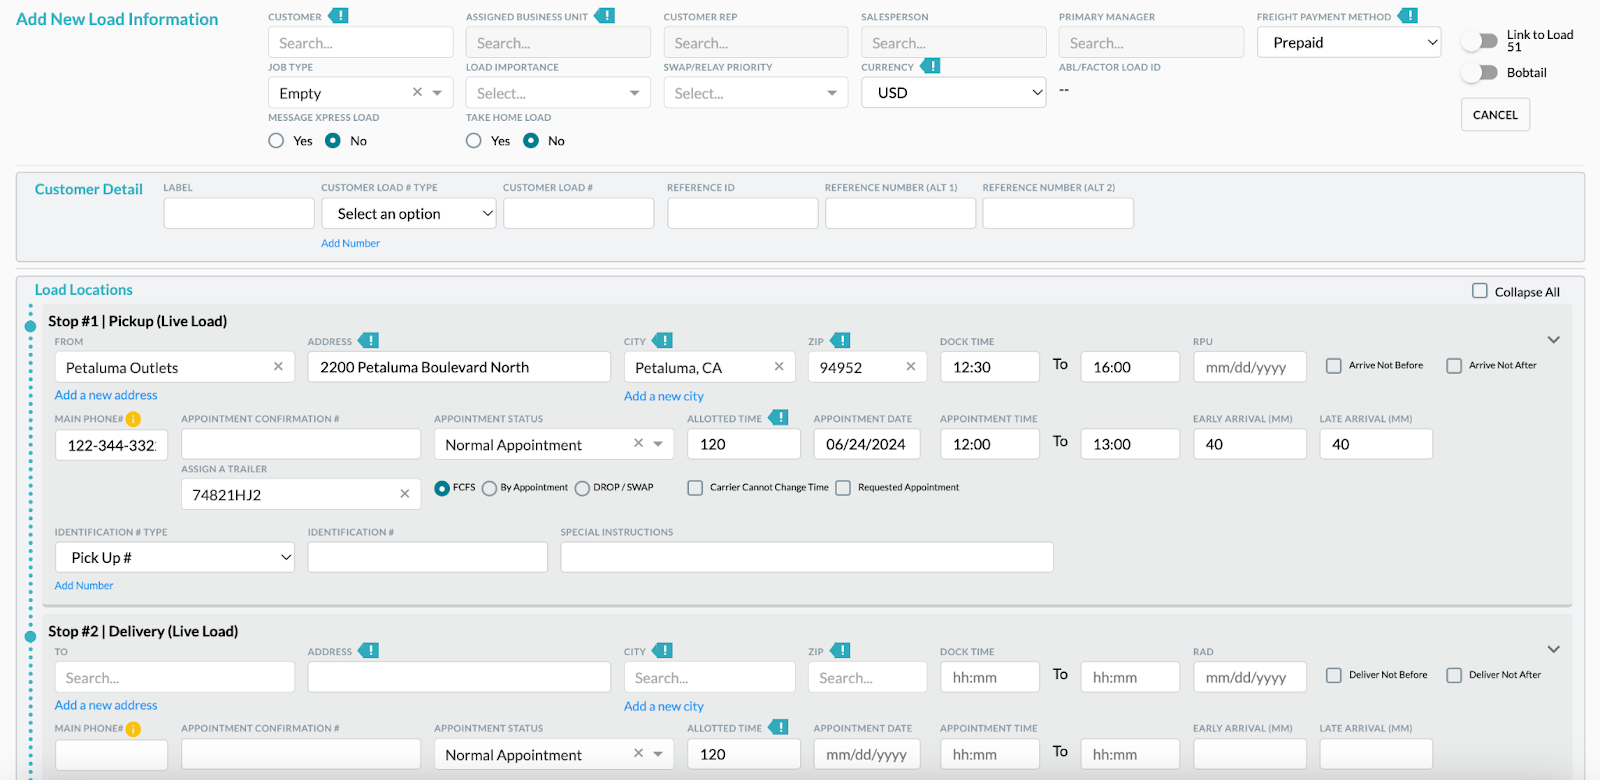Click the info flag beside Assigned Business Unit
This screenshot has width=1600, height=780.
coord(605,16)
